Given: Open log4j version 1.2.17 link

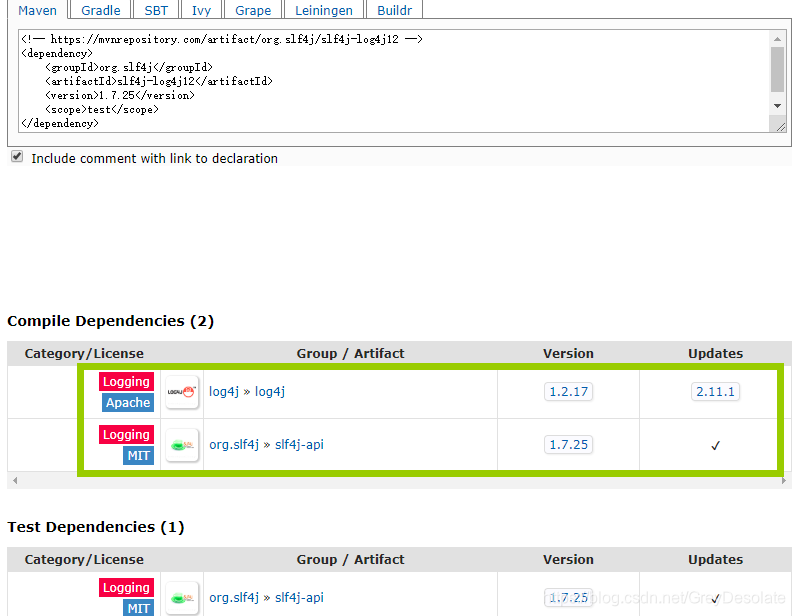Looking at the screenshot, I should [568, 391].
